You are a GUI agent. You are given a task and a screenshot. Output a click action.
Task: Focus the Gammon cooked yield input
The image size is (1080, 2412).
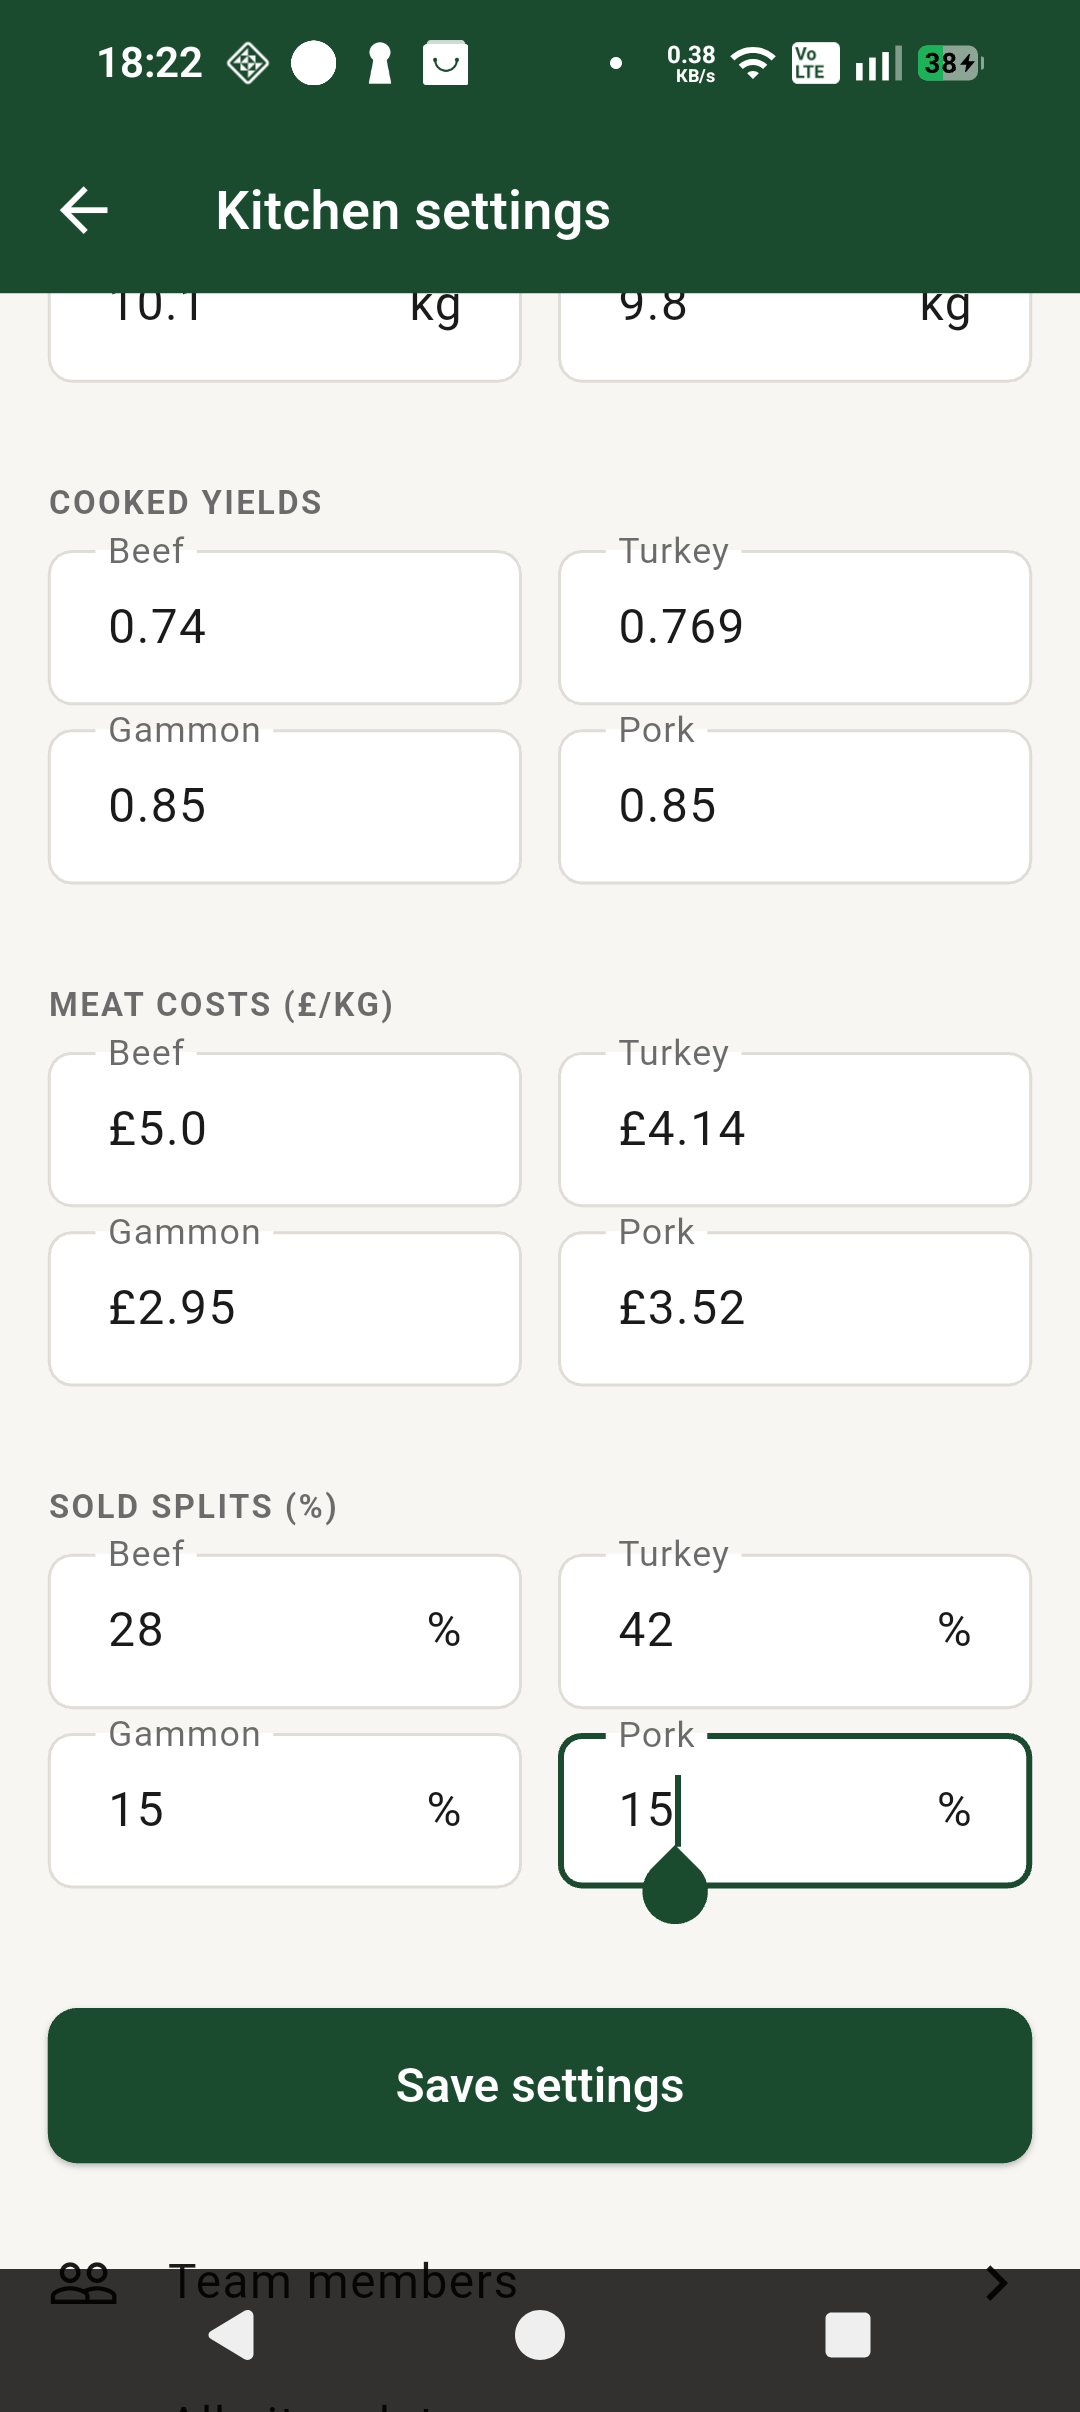(285, 806)
